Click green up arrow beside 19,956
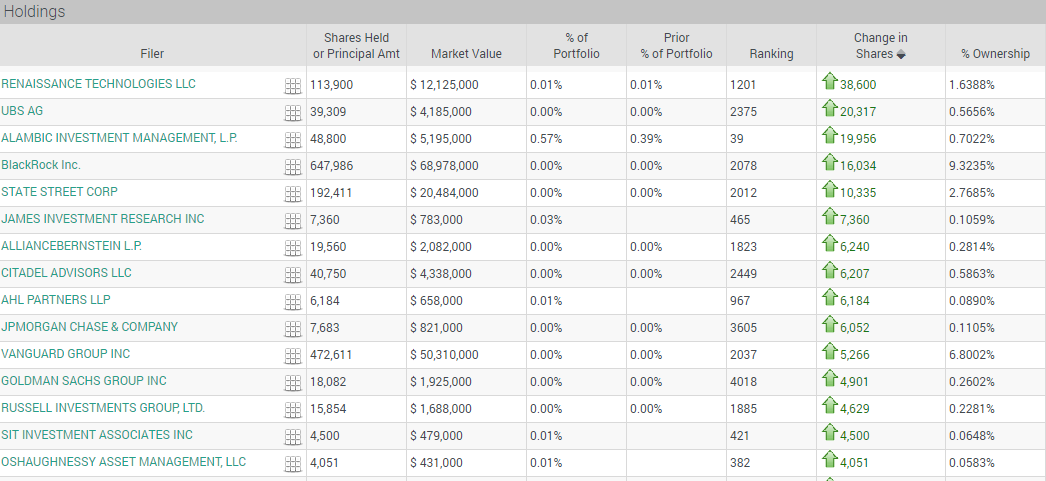Viewport: 1046px width, 481px height. 829,136
